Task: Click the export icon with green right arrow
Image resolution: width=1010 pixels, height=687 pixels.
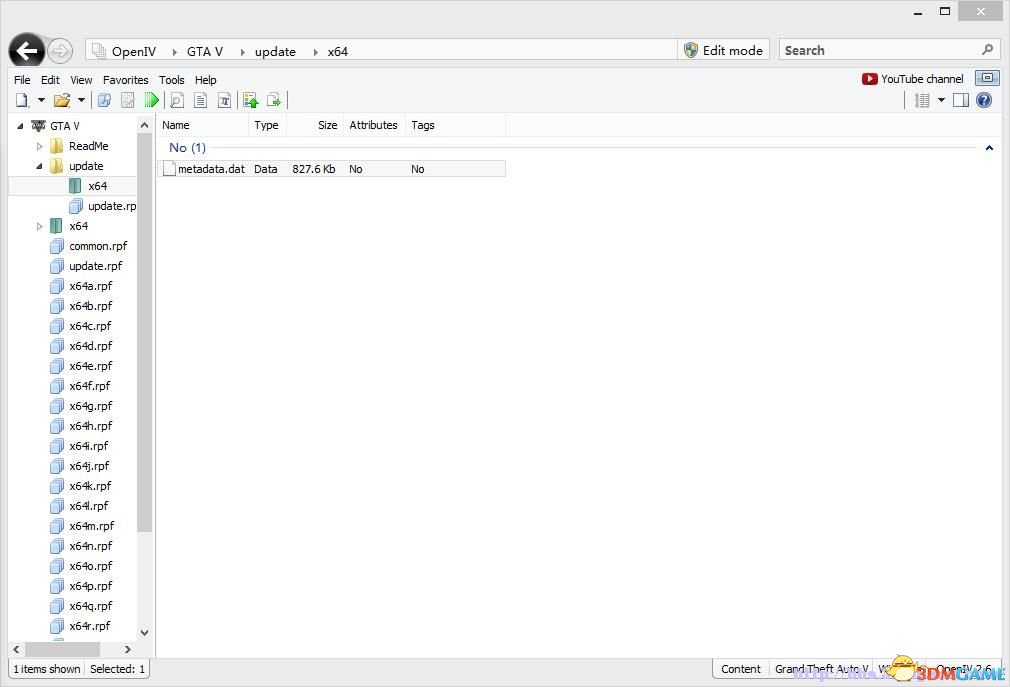Action: pos(274,100)
